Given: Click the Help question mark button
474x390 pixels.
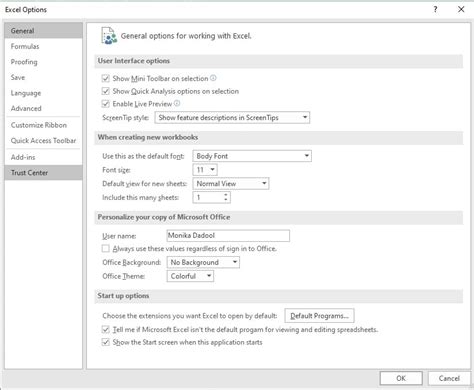Looking at the screenshot, I should click(435, 9).
